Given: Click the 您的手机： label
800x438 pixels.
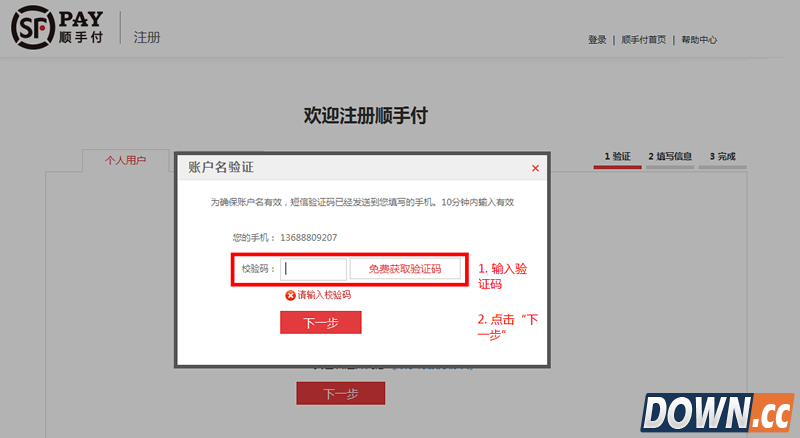Looking at the screenshot, I should click(x=254, y=237).
